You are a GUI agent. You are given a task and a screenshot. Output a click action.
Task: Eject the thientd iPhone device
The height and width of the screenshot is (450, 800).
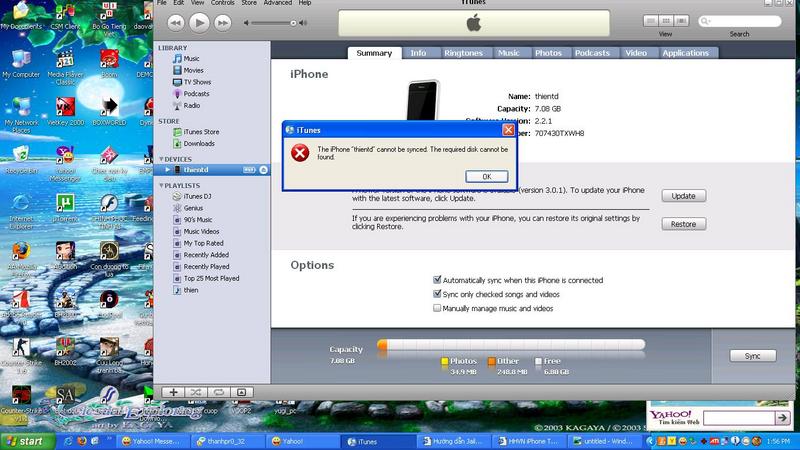pos(263,171)
